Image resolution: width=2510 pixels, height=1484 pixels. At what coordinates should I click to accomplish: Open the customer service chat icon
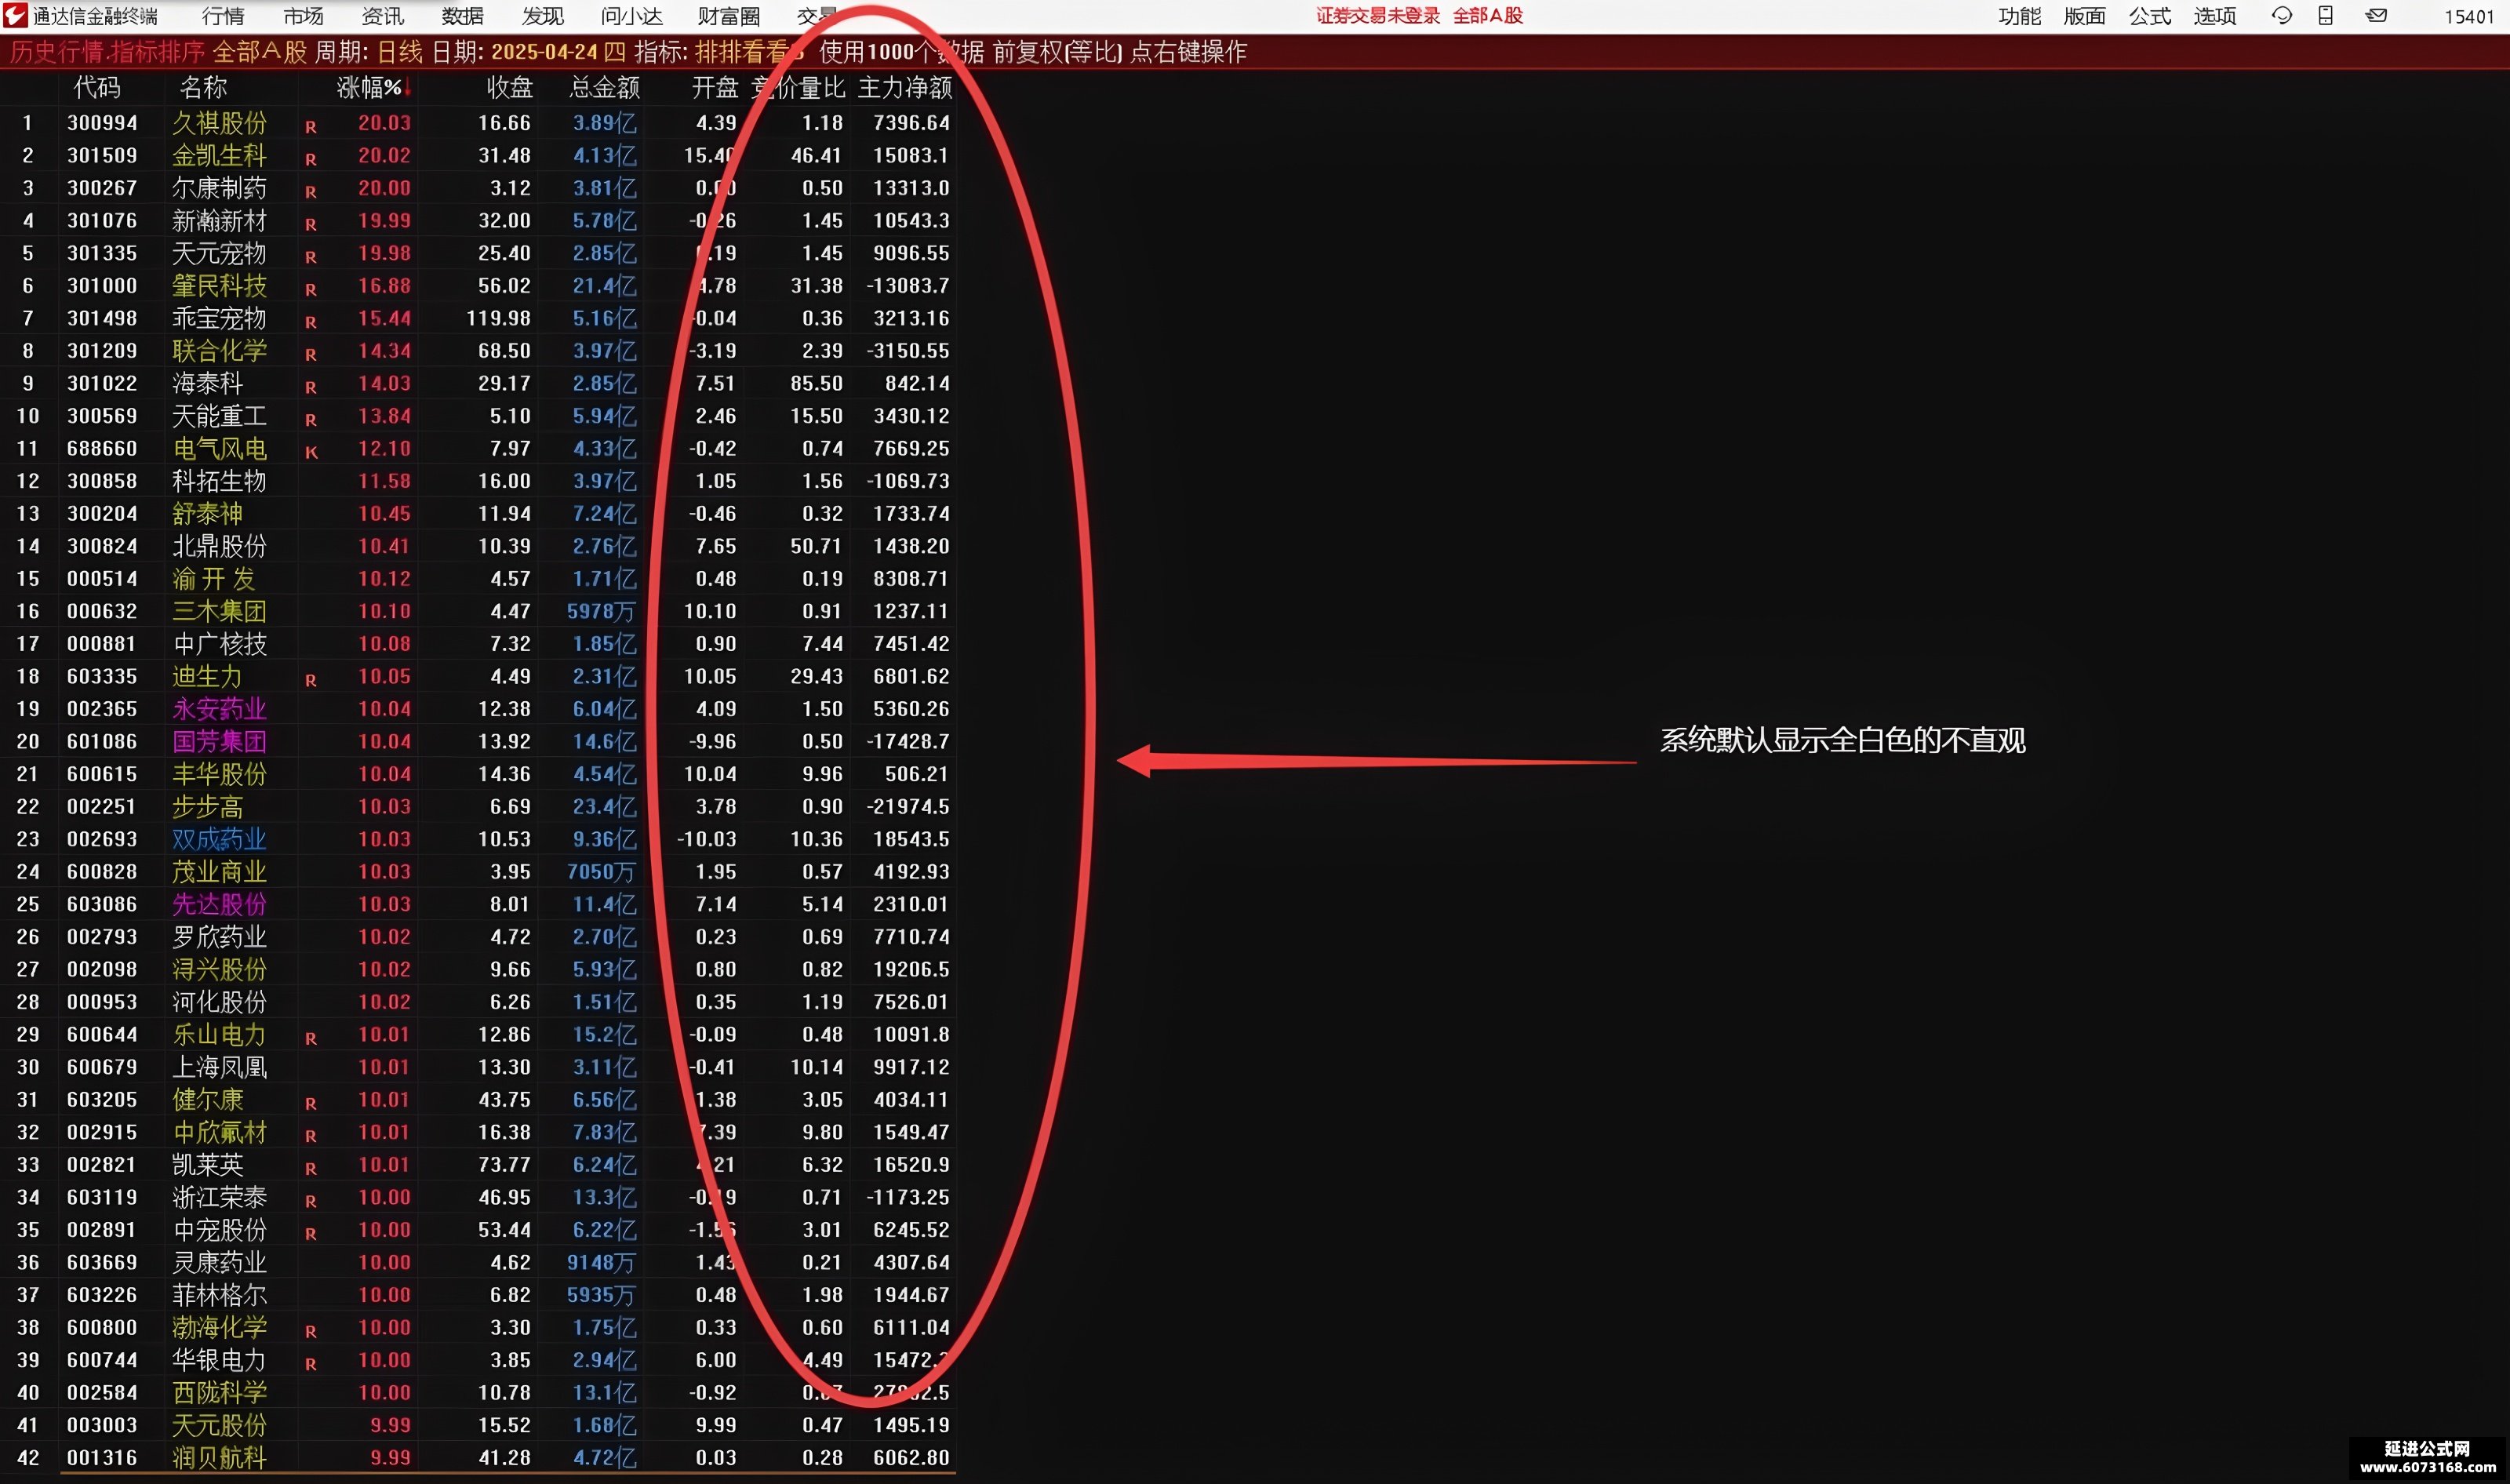[2281, 15]
